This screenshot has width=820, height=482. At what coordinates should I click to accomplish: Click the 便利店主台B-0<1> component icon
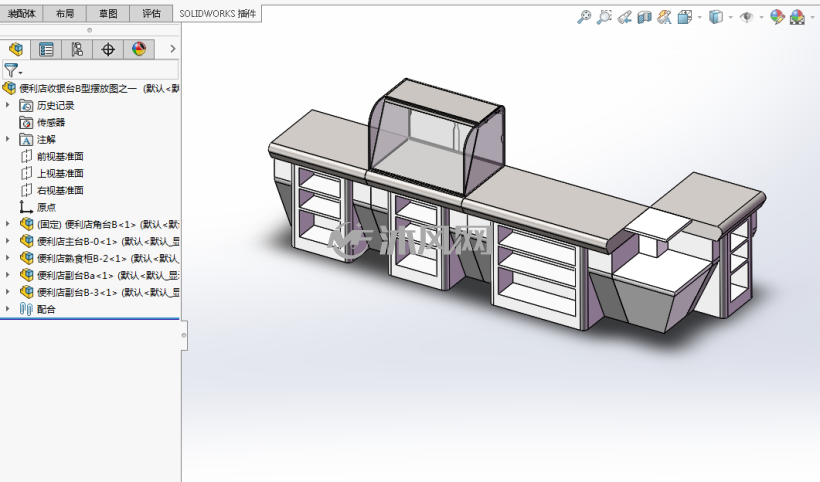coord(26,241)
